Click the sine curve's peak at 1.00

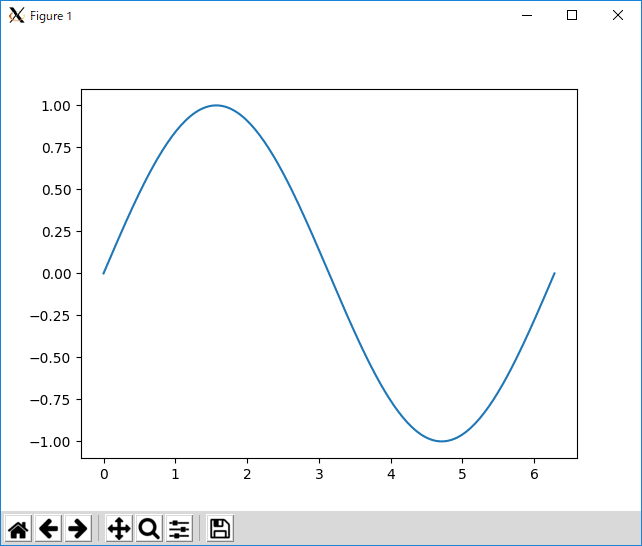(x=217, y=105)
